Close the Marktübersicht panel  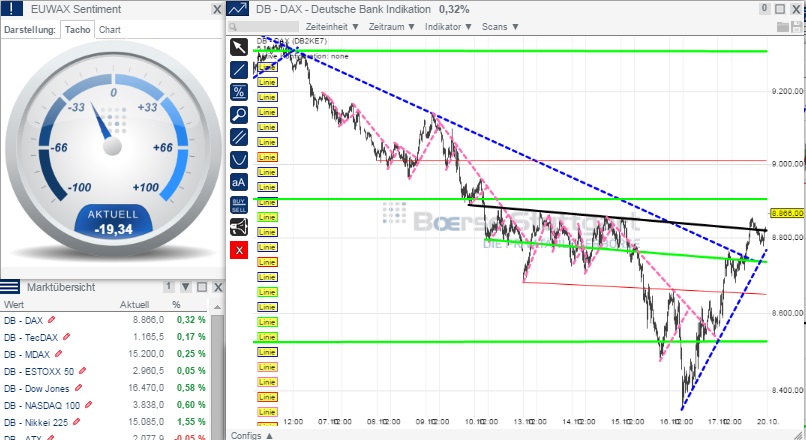click(218, 287)
